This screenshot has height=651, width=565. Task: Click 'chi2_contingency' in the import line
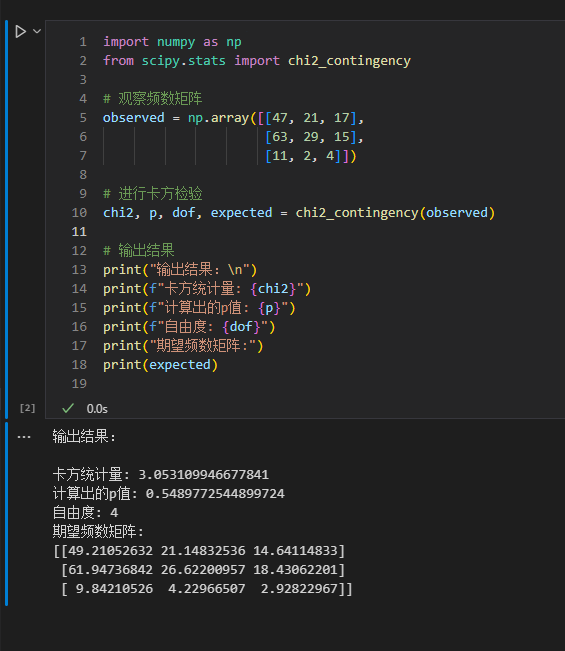[x=349, y=61]
